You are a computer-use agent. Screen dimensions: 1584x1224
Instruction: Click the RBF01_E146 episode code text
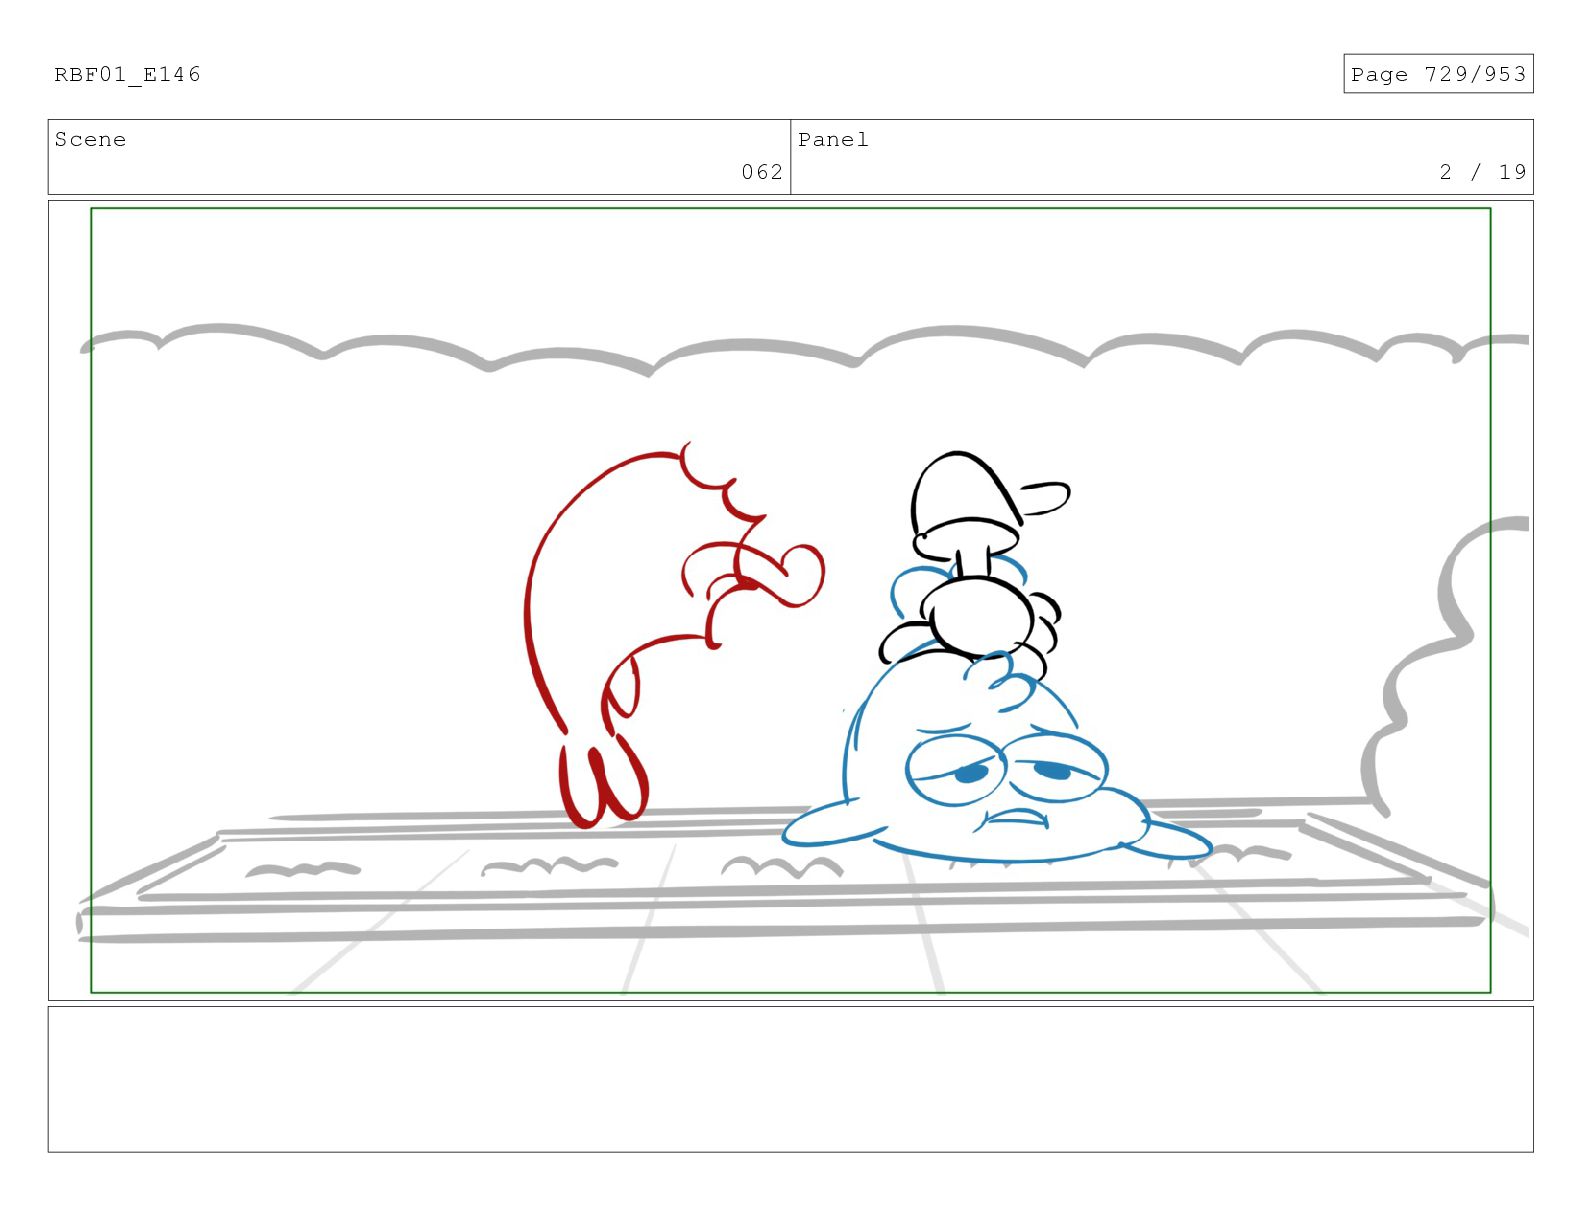pos(127,75)
